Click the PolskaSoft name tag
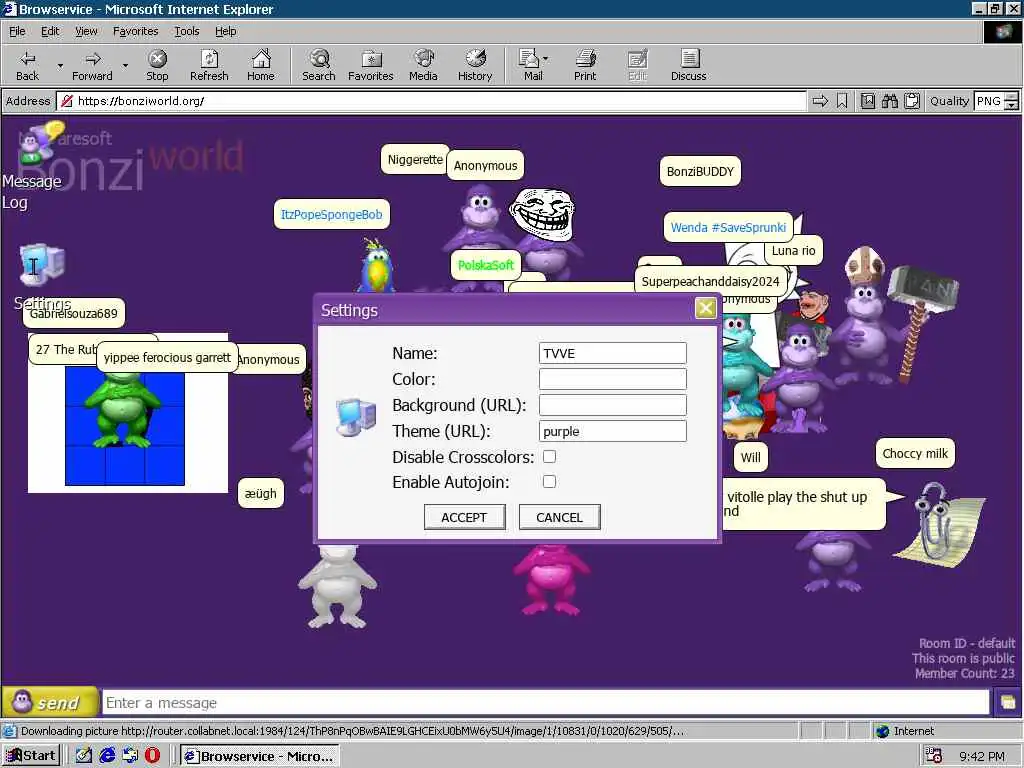 coord(486,265)
